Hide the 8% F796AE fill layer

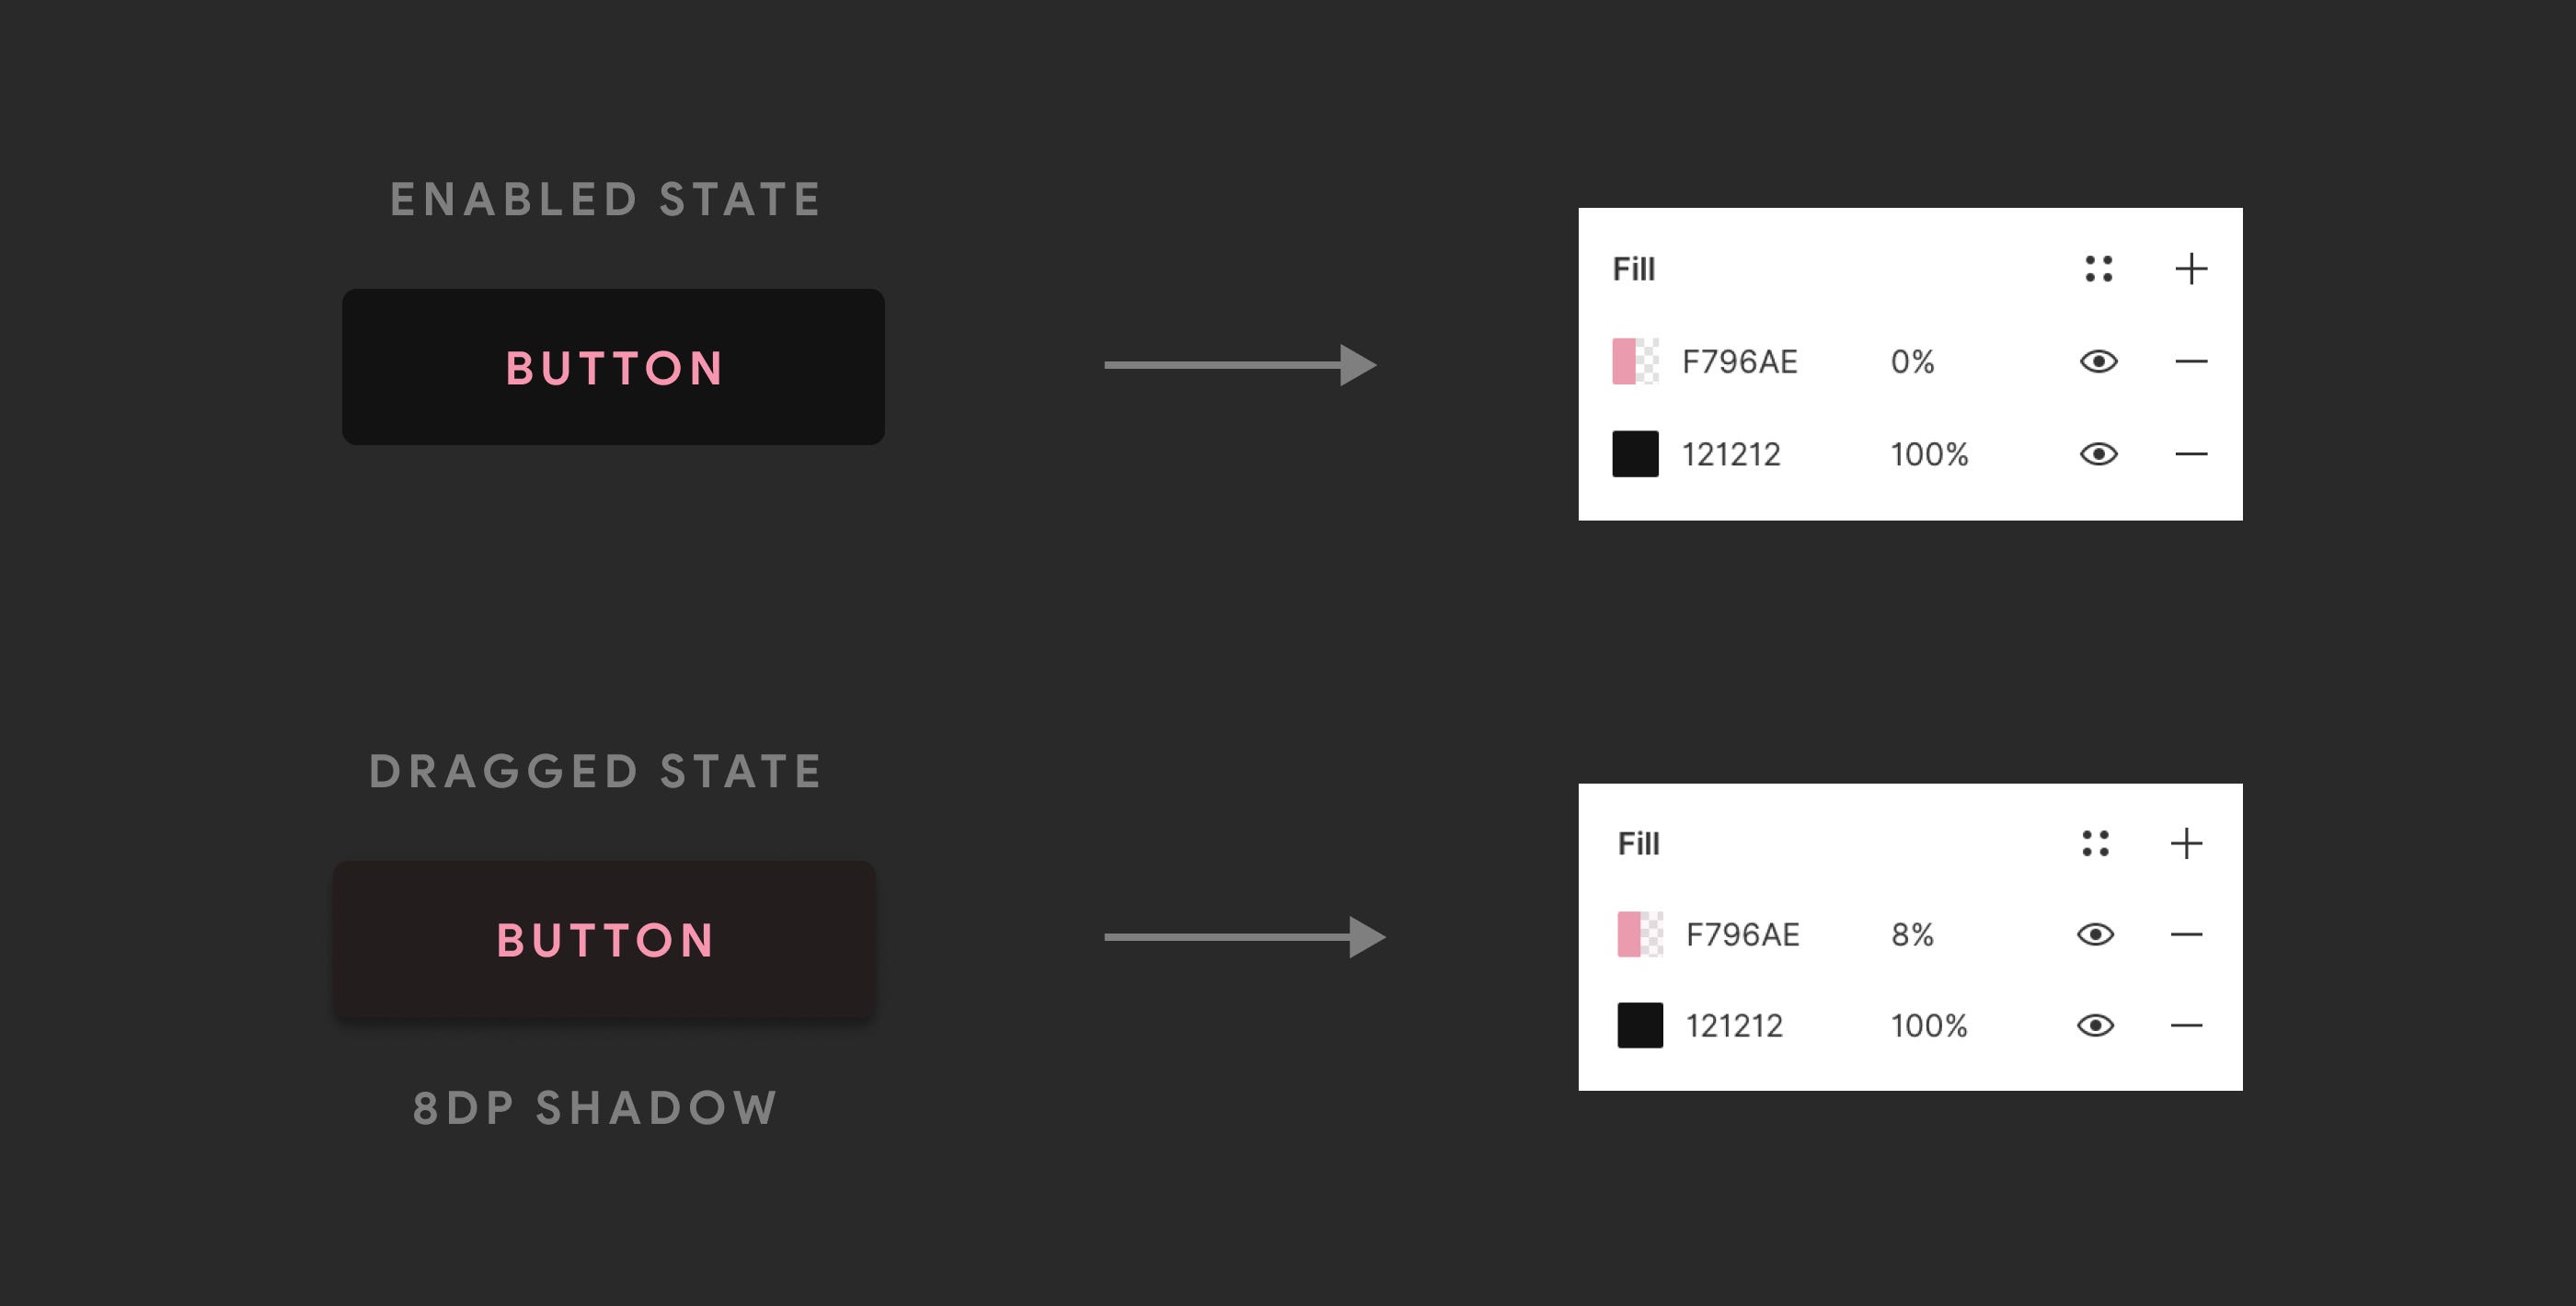(2095, 935)
